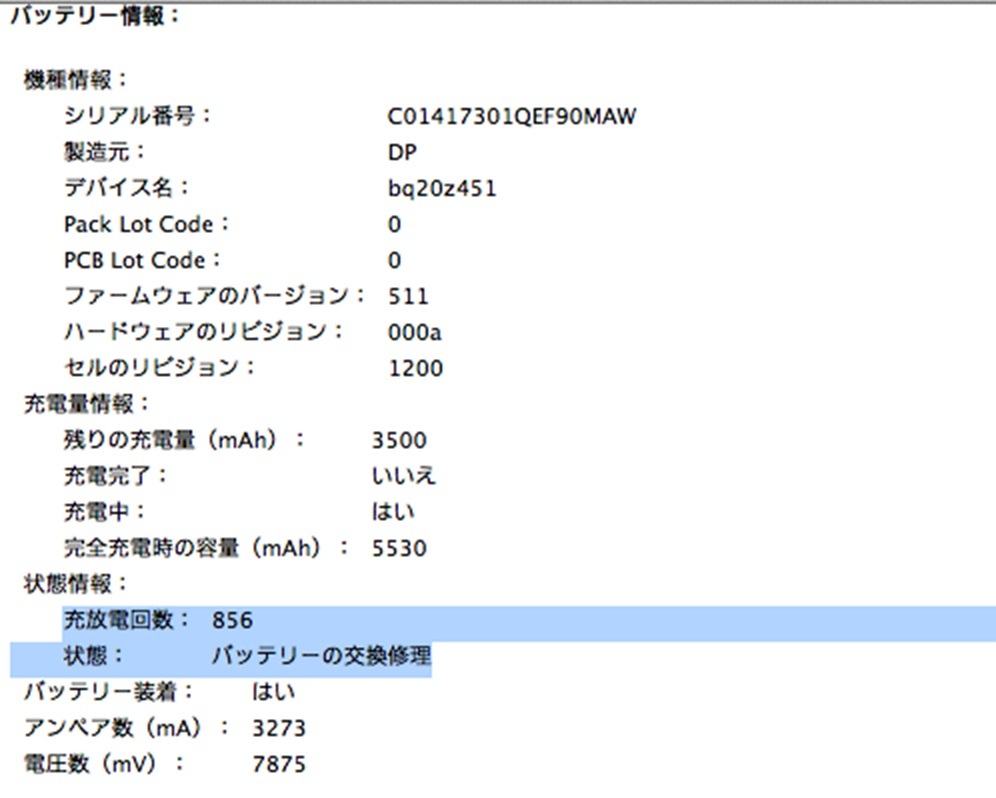Select amperage value 3273
The image size is (996, 798).
tap(279, 728)
